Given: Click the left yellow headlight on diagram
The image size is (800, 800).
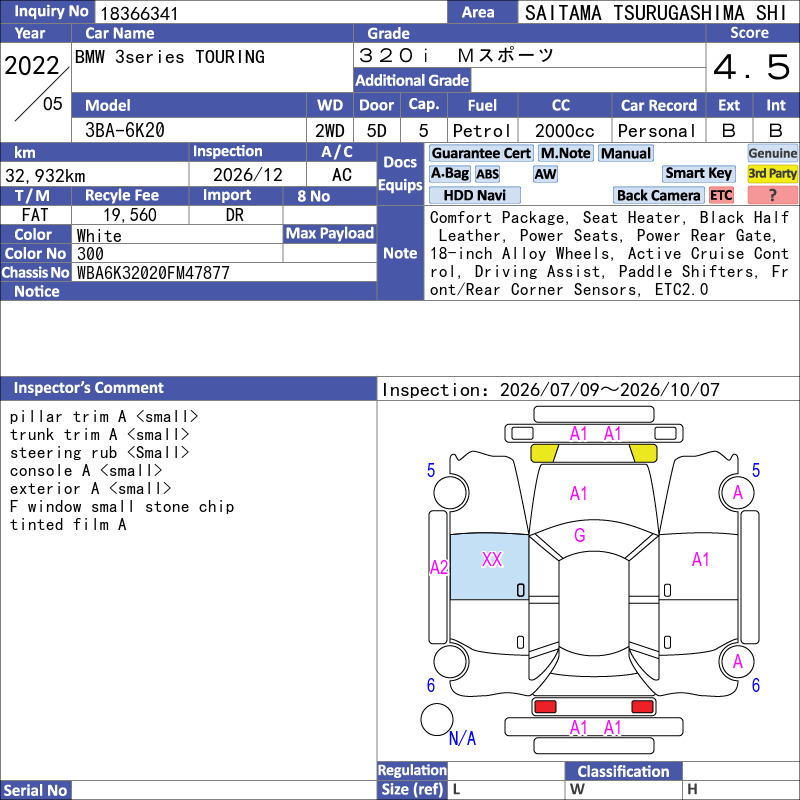Looking at the screenshot, I should tap(544, 453).
